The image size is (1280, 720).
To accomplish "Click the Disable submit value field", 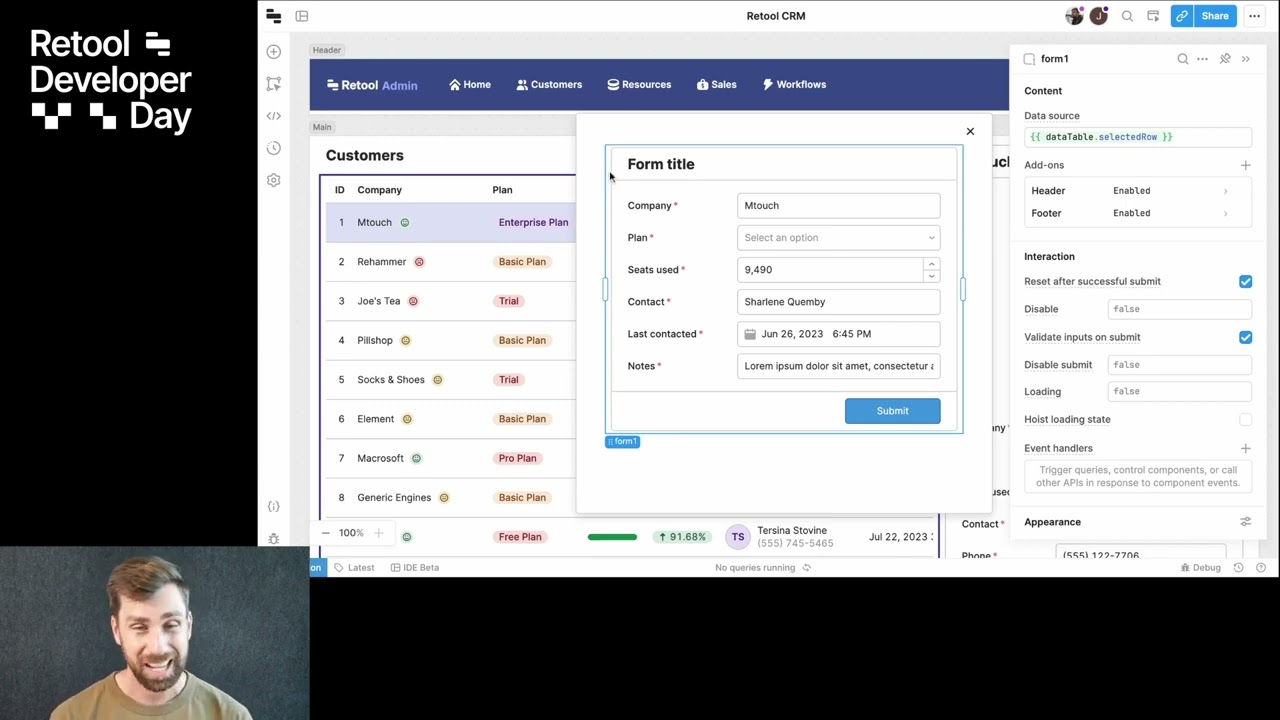I will click(1179, 365).
